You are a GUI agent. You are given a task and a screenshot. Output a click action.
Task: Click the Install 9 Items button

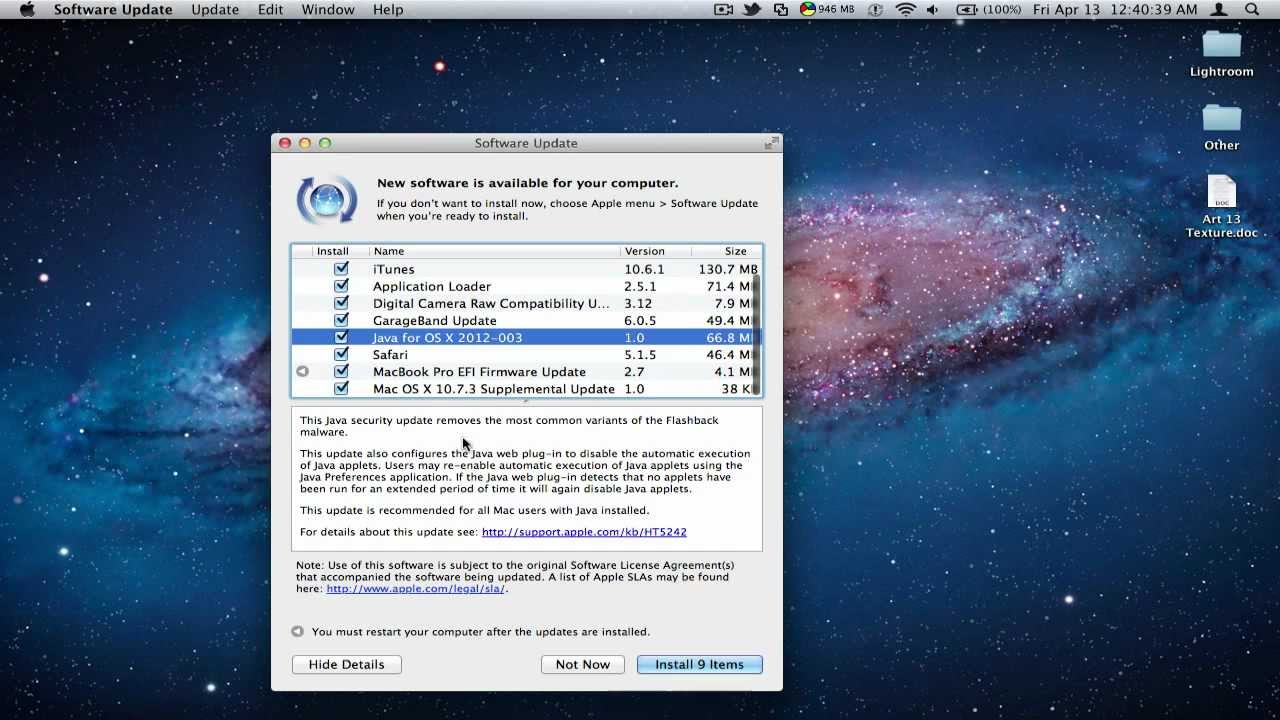[x=700, y=664]
